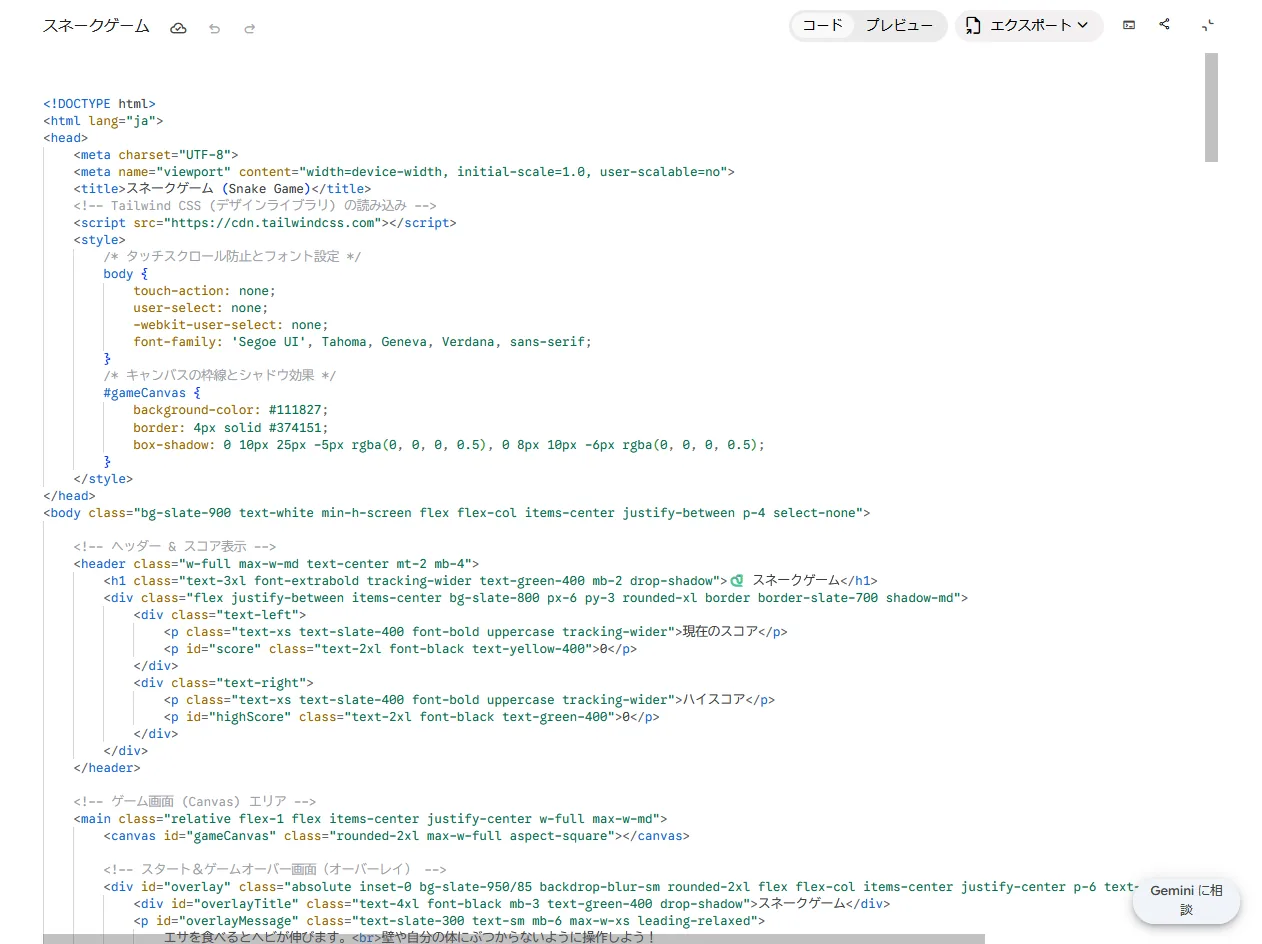Click the <!DOCTYPE html> line
Image resolution: width=1262 pixels, height=944 pixels.
click(99, 103)
